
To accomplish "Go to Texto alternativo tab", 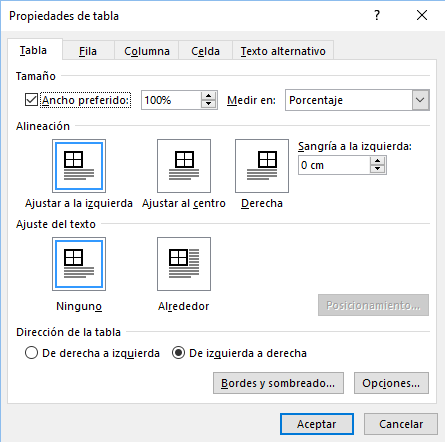I will point(283,51).
